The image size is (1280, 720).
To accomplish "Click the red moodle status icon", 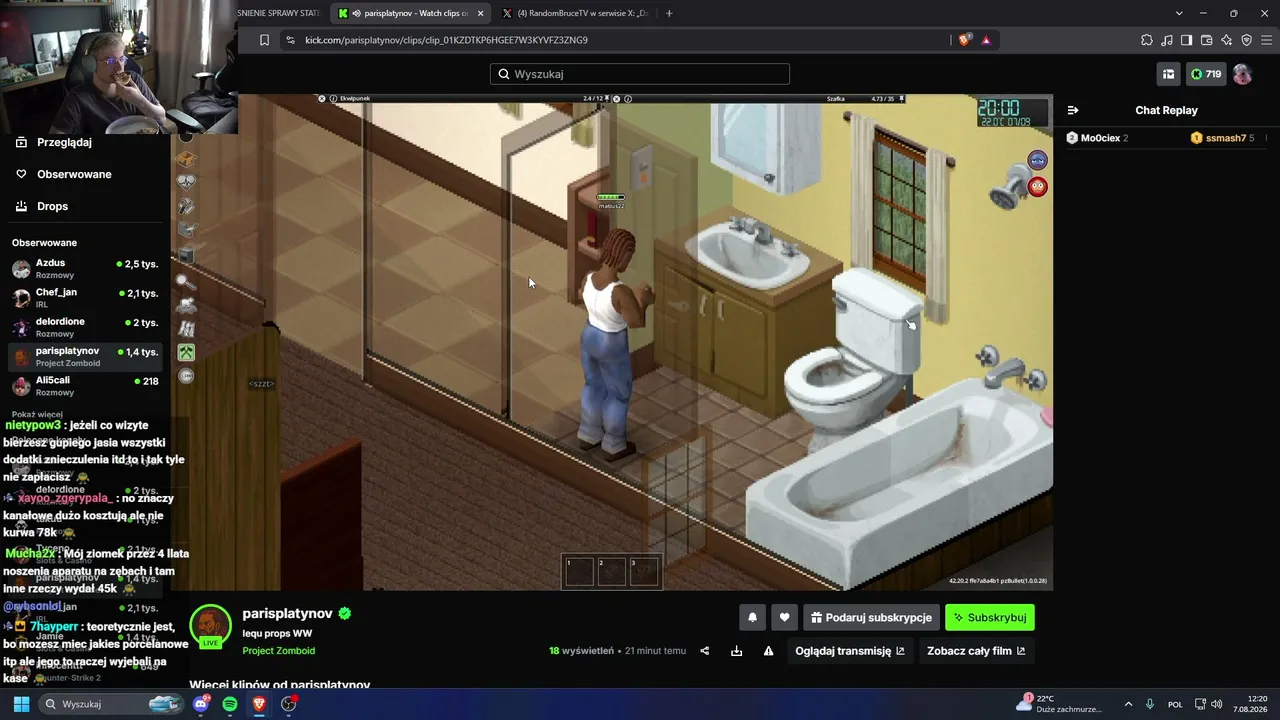I will coord(1038,186).
